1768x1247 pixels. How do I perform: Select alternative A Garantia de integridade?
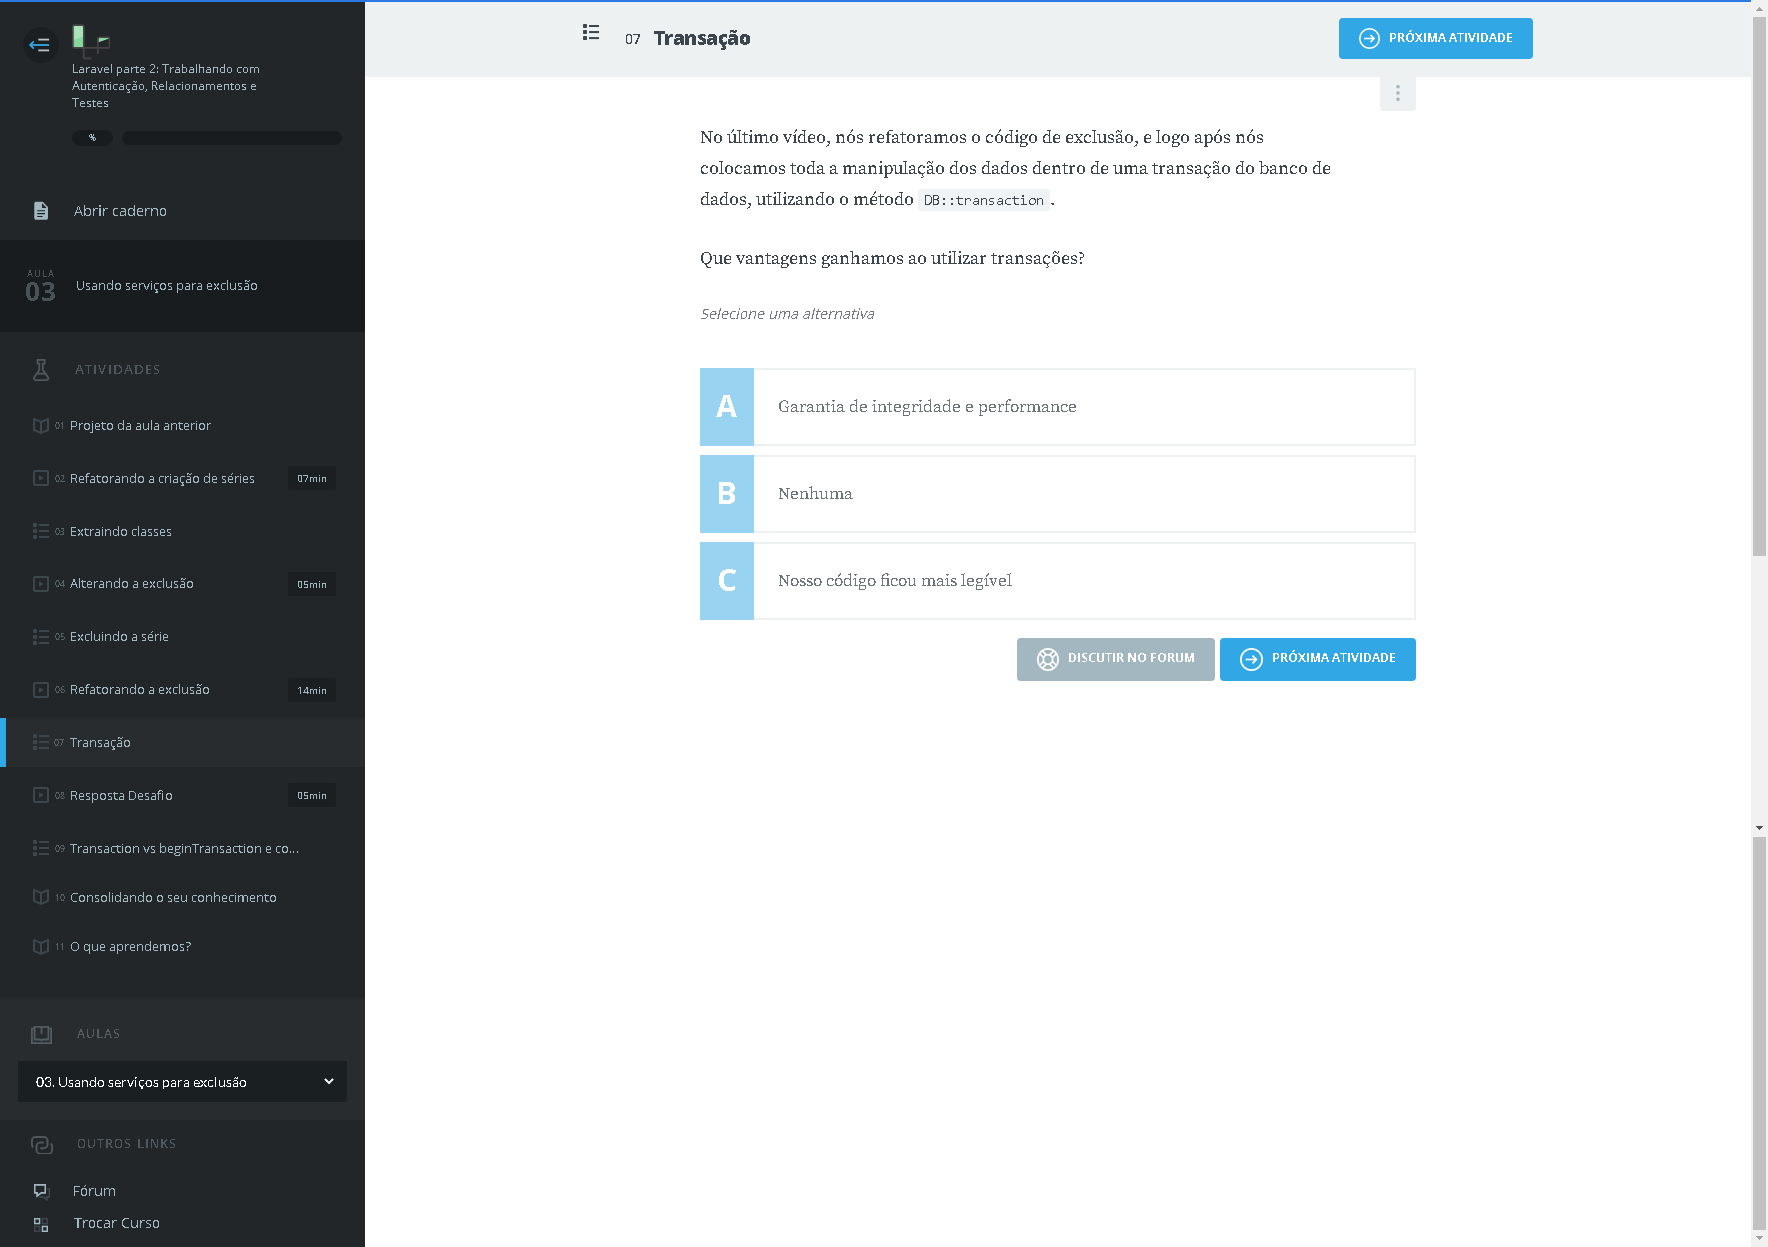coord(1057,407)
